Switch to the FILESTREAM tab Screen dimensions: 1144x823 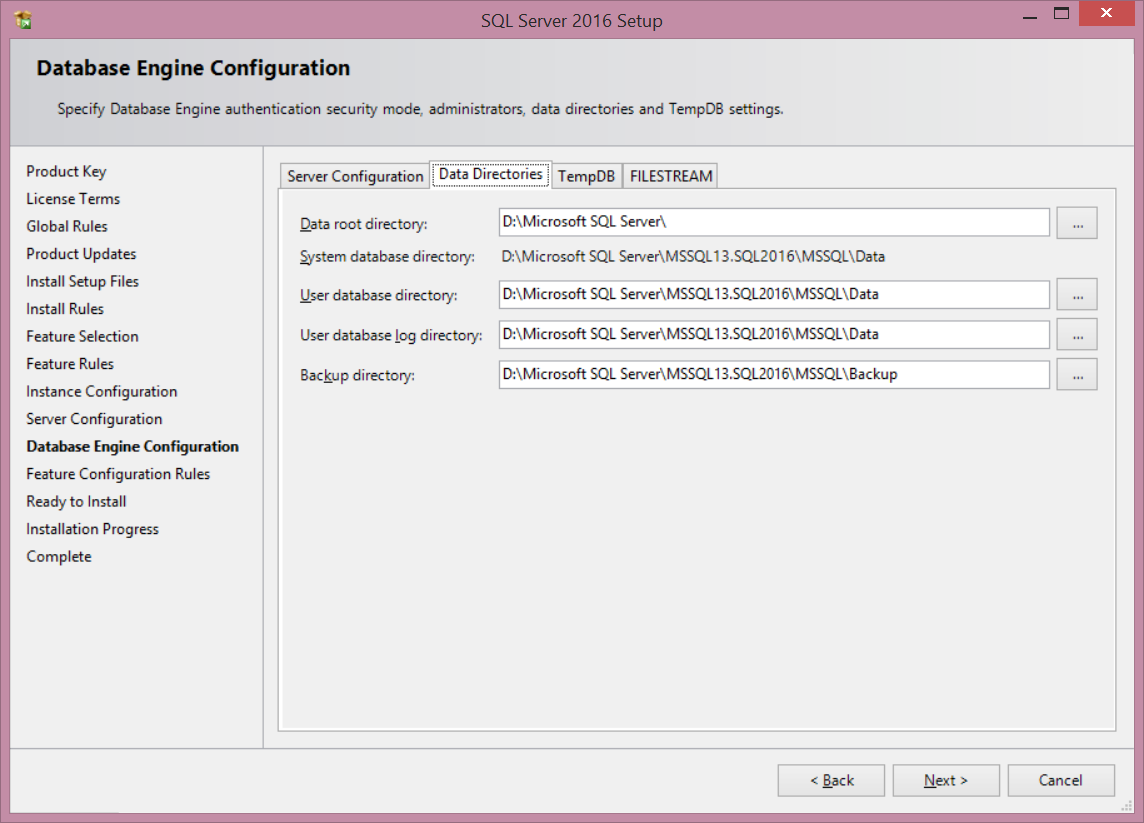tap(671, 176)
